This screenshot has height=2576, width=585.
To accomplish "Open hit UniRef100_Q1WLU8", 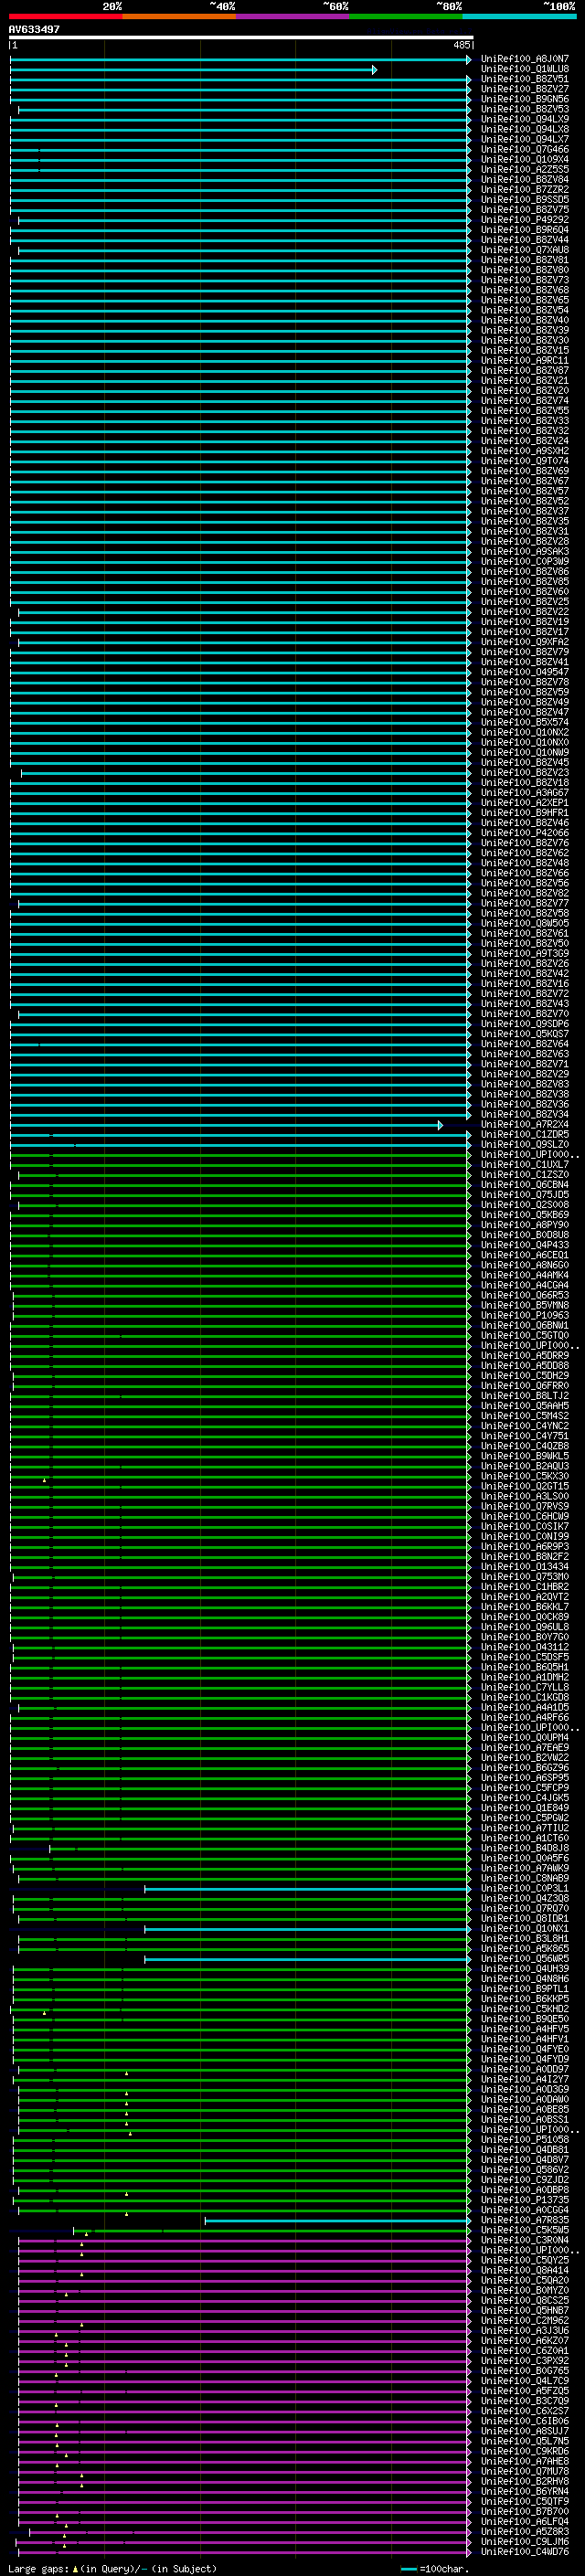I will point(525,69).
